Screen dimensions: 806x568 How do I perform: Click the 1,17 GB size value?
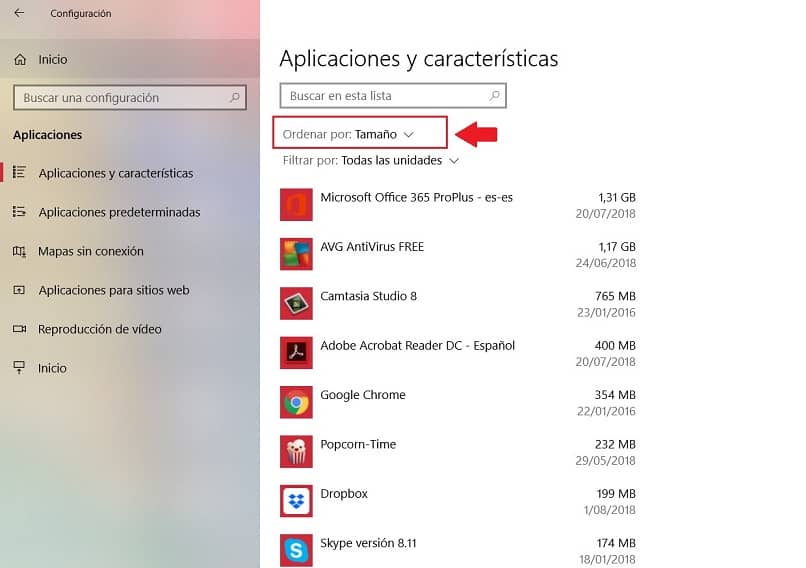click(x=617, y=247)
